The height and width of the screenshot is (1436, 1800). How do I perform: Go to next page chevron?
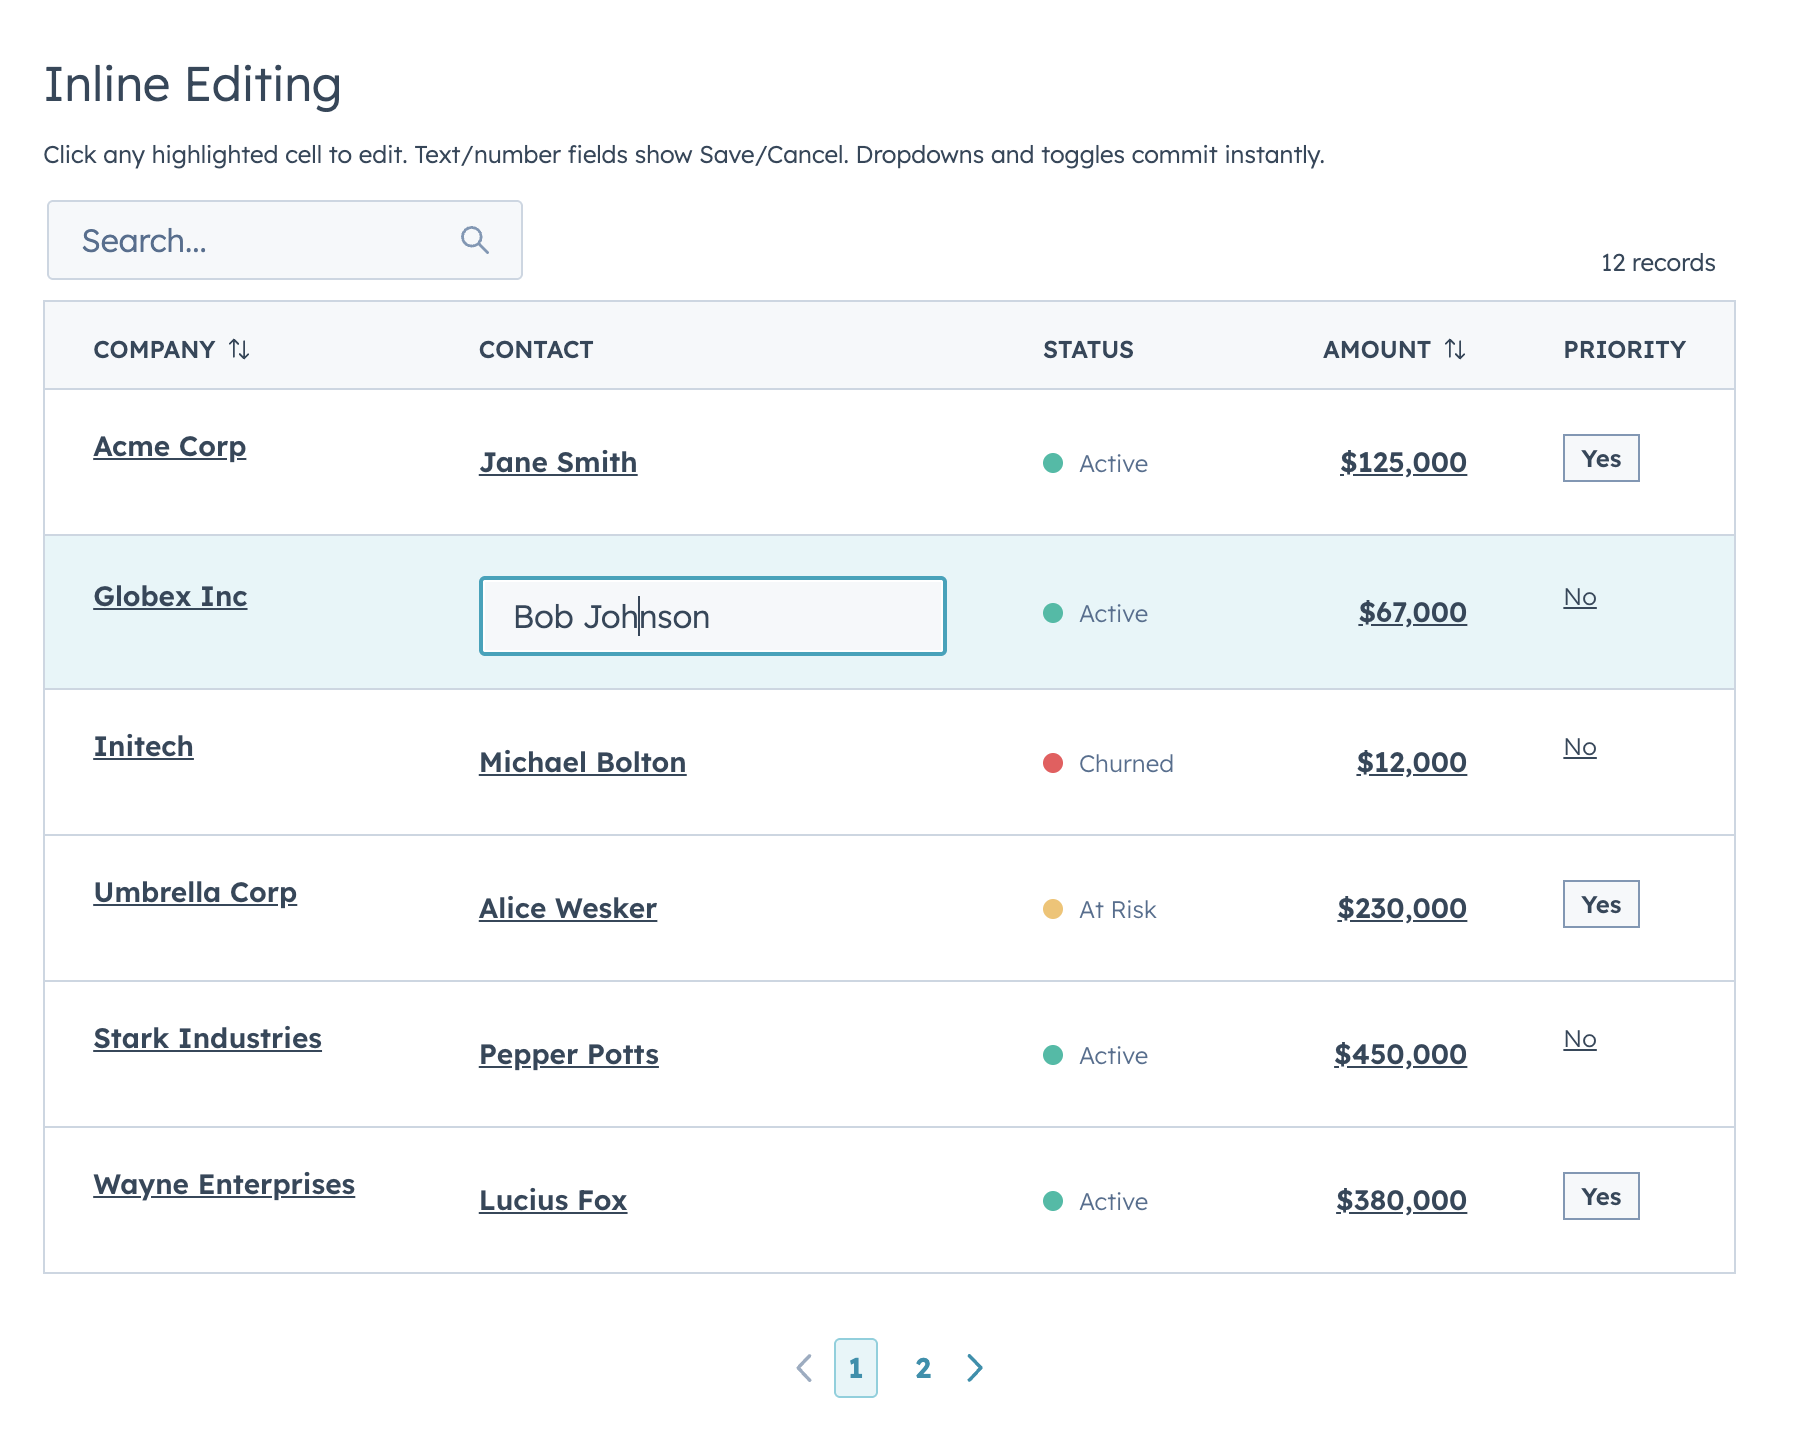pyautogui.click(x=975, y=1368)
